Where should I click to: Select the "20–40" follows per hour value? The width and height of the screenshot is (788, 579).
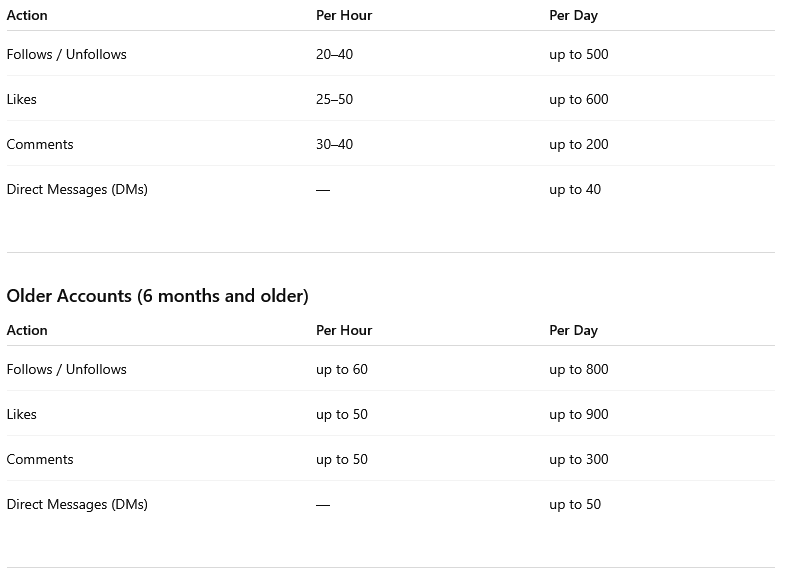334,55
